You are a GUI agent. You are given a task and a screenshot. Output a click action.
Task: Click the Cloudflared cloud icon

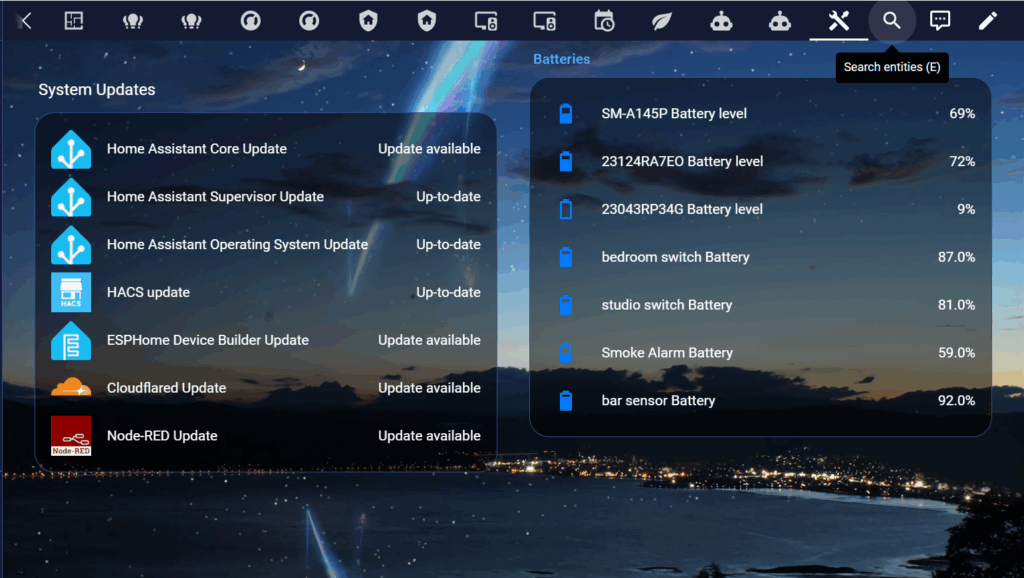[71, 387]
